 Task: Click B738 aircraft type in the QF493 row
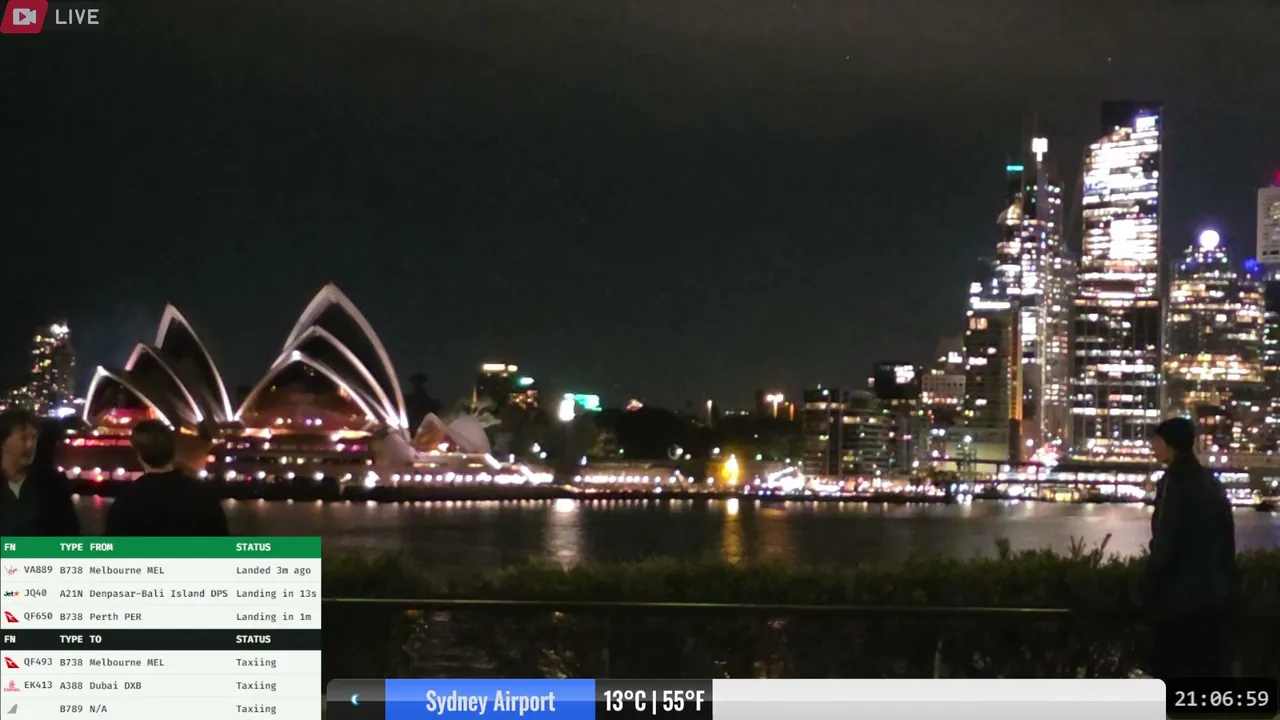pyautogui.click(x=71, y=662)
